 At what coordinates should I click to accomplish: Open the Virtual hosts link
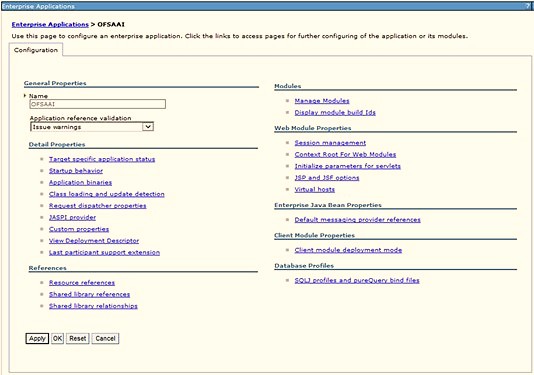(x=315, y=189)
